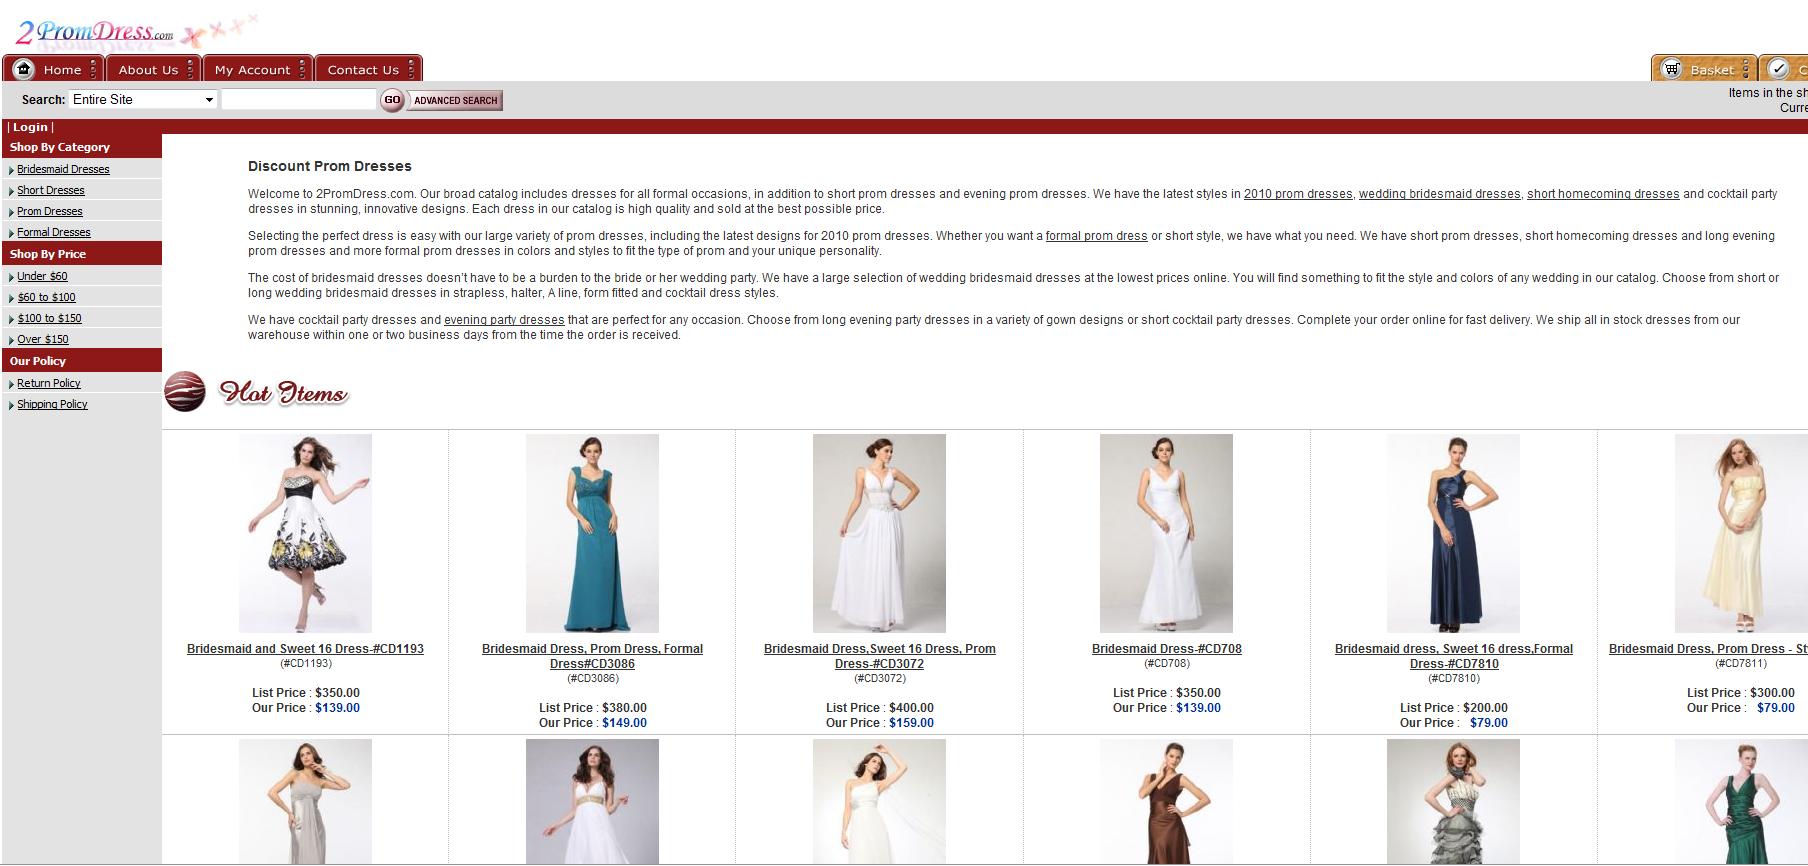Browse the Bridesmaid Dresses category

[63, 169]
